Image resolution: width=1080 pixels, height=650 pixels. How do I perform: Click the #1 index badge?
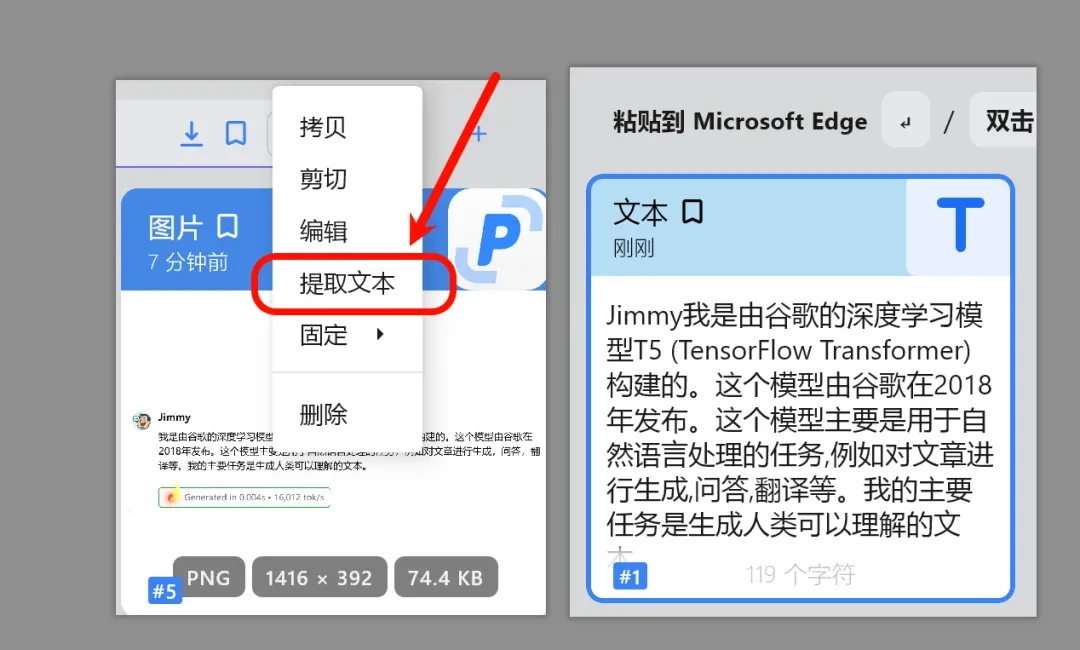pos(630,576)
